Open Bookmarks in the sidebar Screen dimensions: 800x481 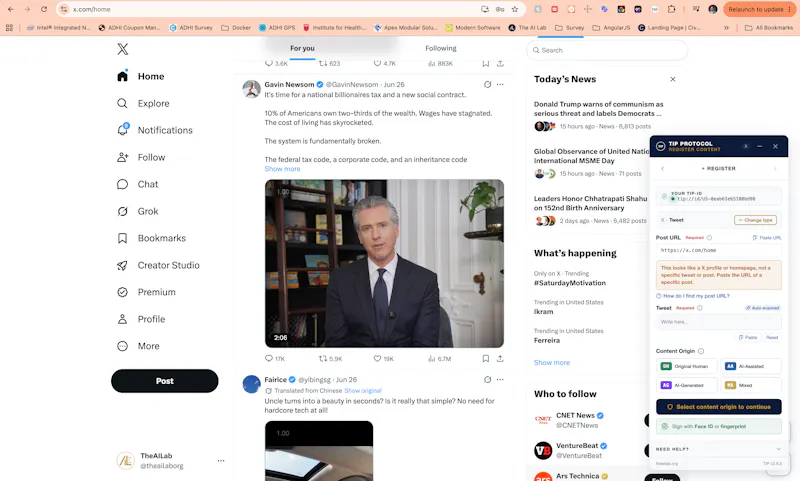click(x=152, y=238)
